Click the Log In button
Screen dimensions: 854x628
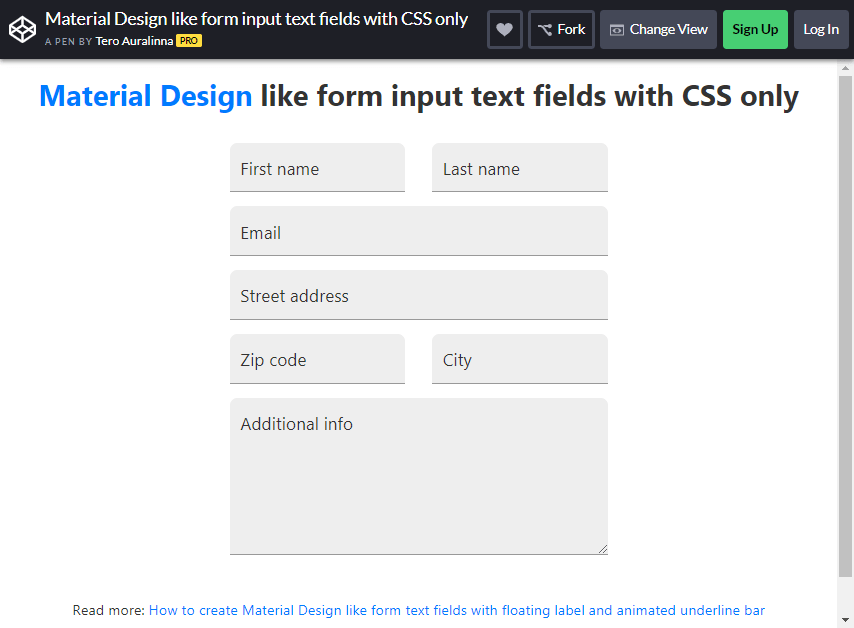tap(821, 29)
